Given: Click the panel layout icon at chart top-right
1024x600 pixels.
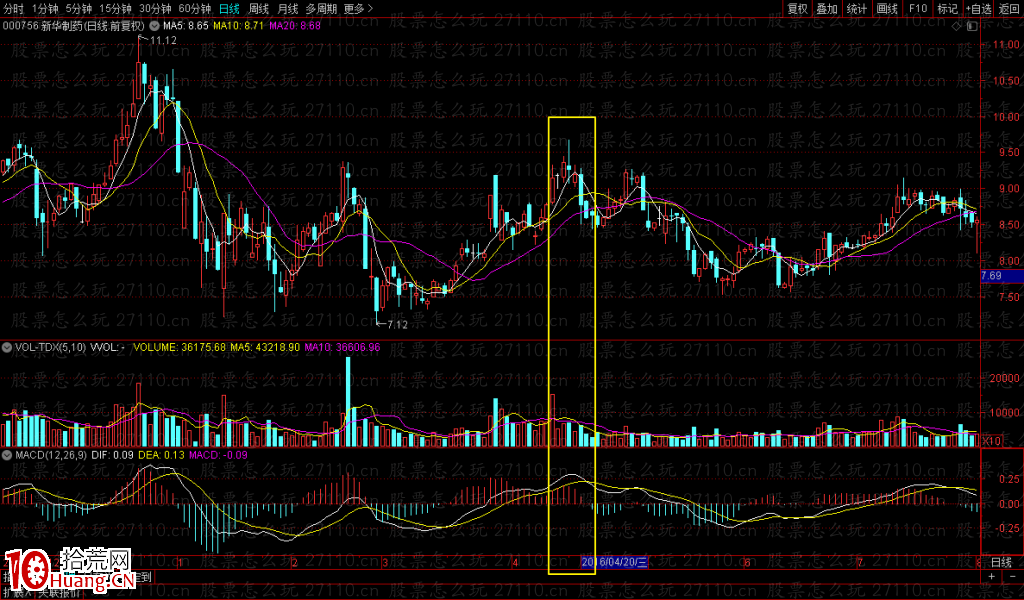Looking at the screenshot, I should [972, 26].
